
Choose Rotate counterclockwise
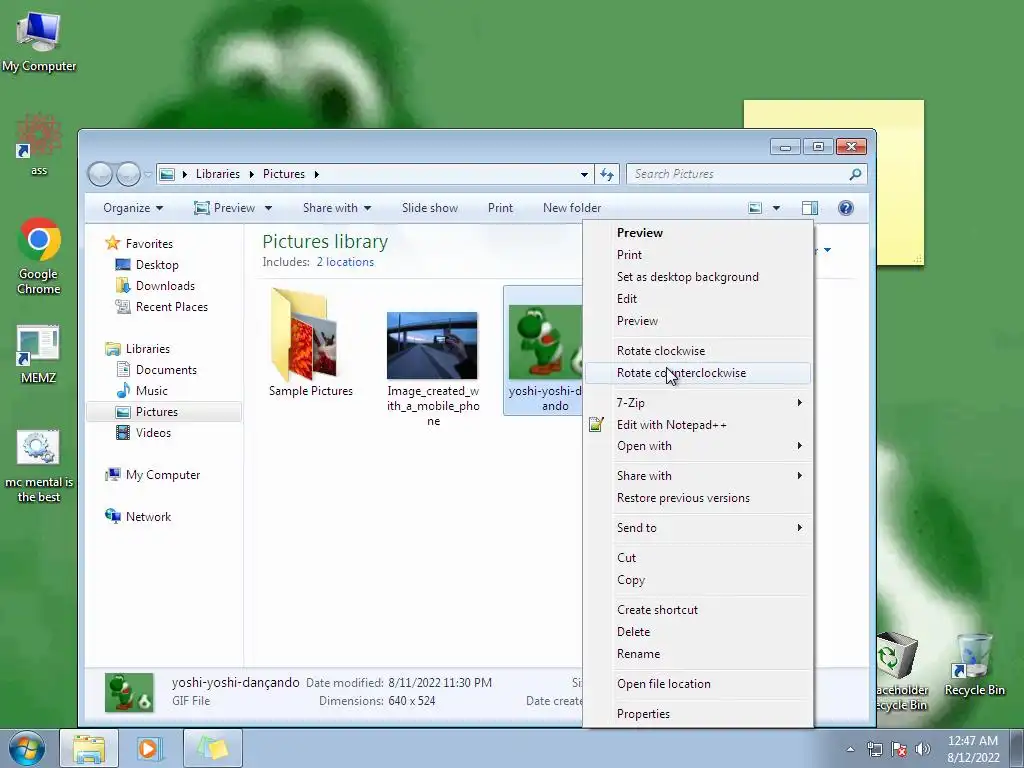click(697, 373)
